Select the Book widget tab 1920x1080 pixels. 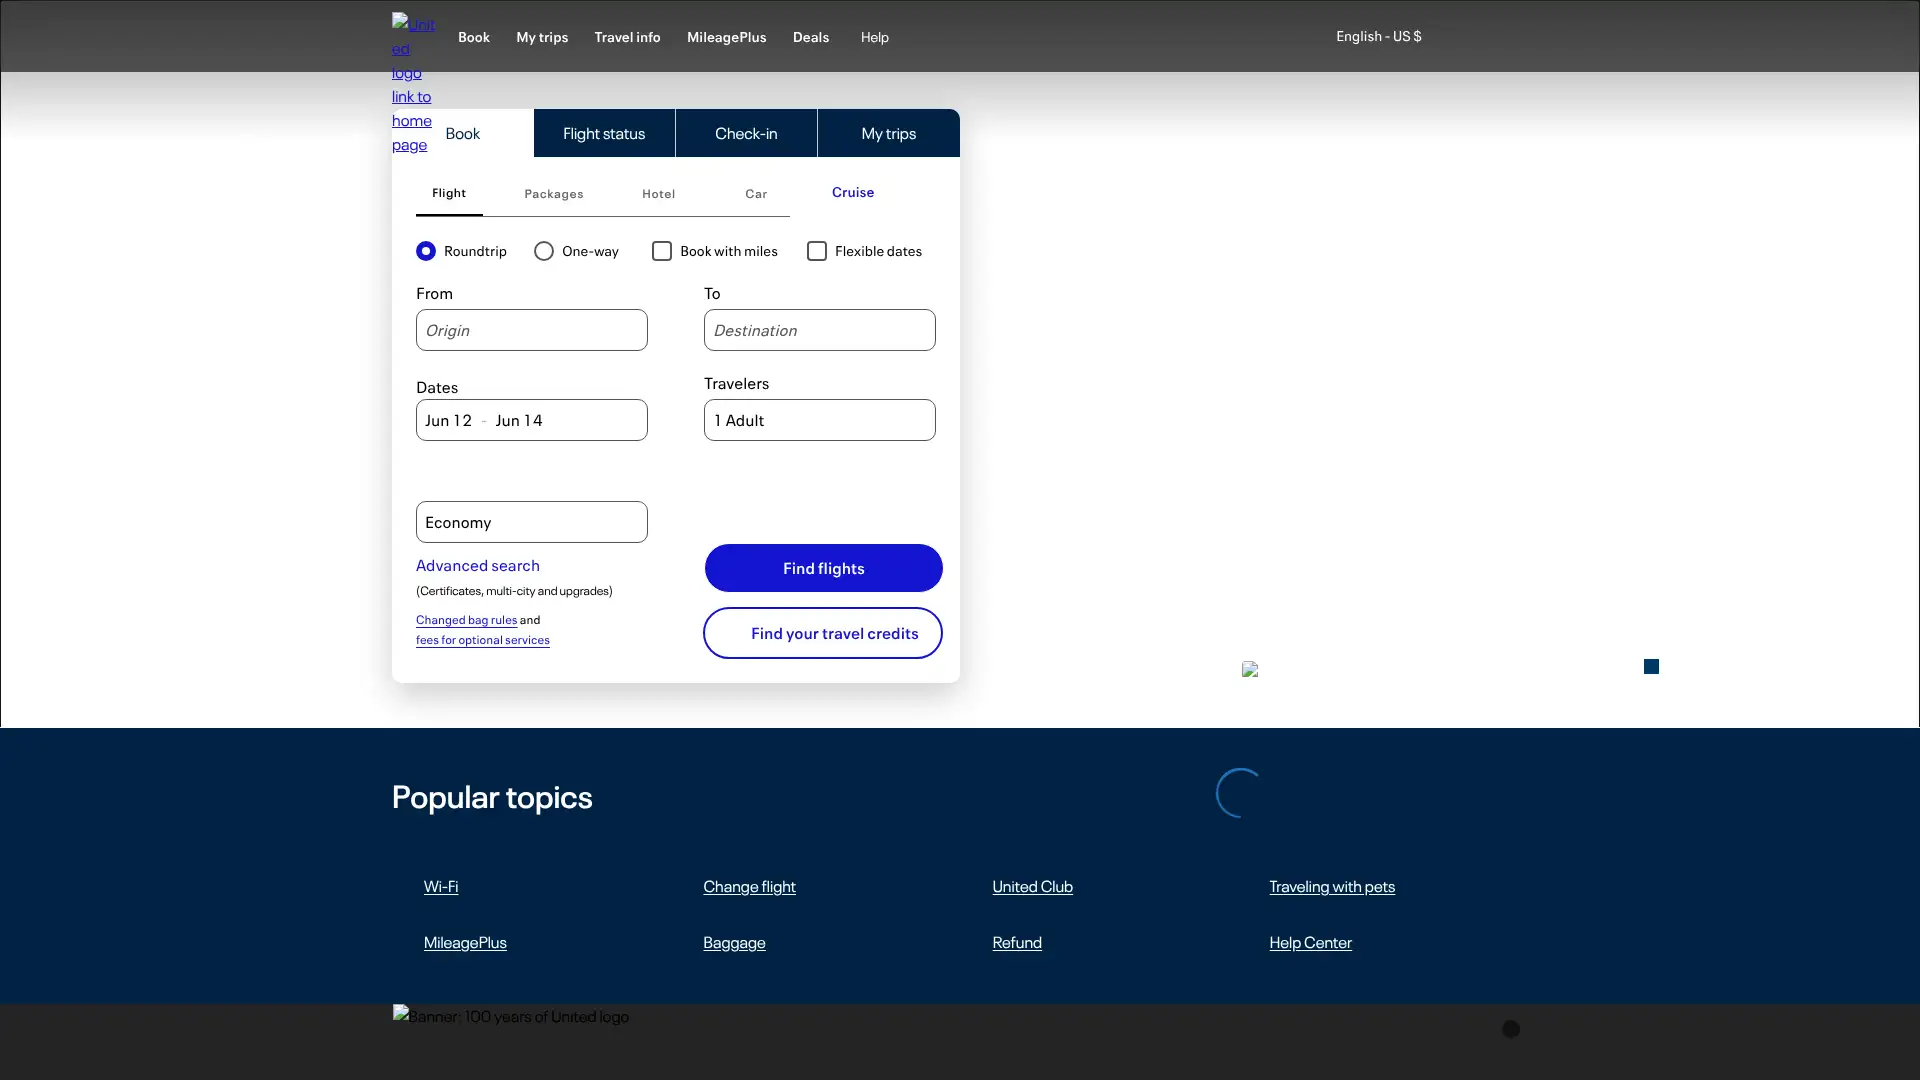tap(463, 133)
